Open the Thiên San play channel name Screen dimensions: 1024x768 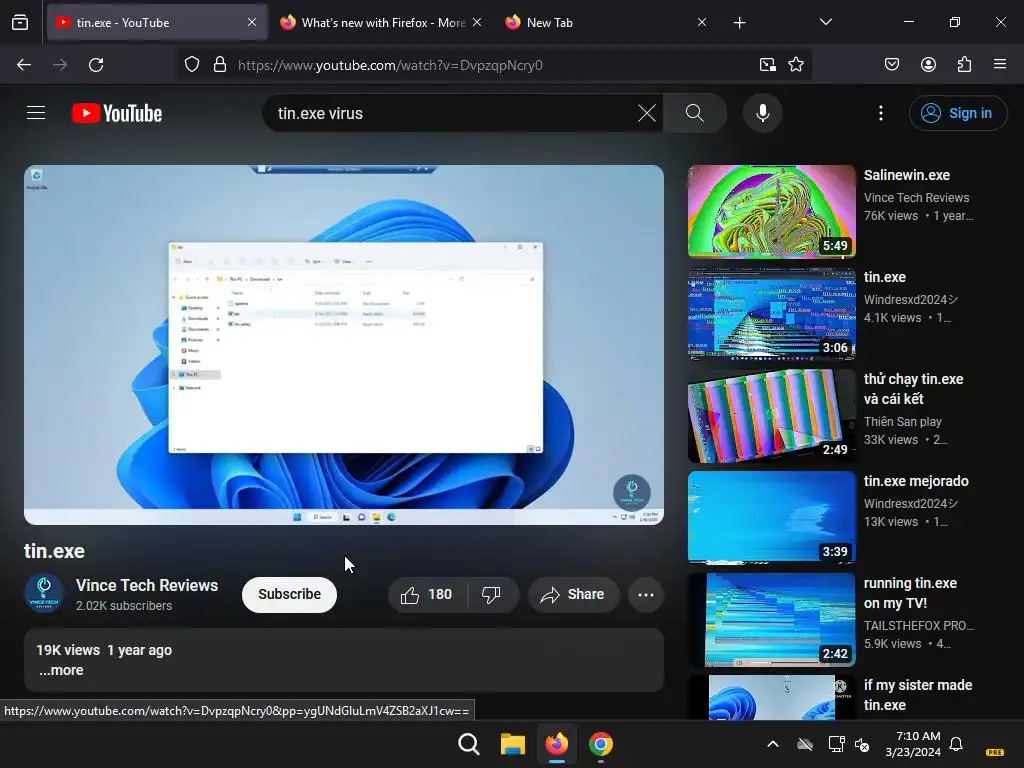(903, 422)
